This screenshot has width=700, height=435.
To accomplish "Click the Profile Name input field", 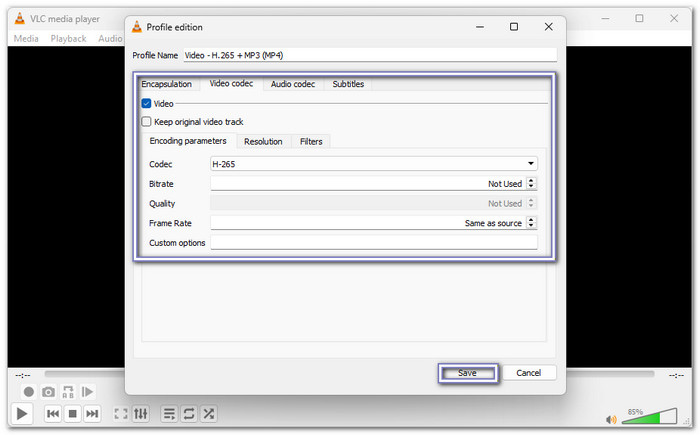I will [x=370, y=55].
